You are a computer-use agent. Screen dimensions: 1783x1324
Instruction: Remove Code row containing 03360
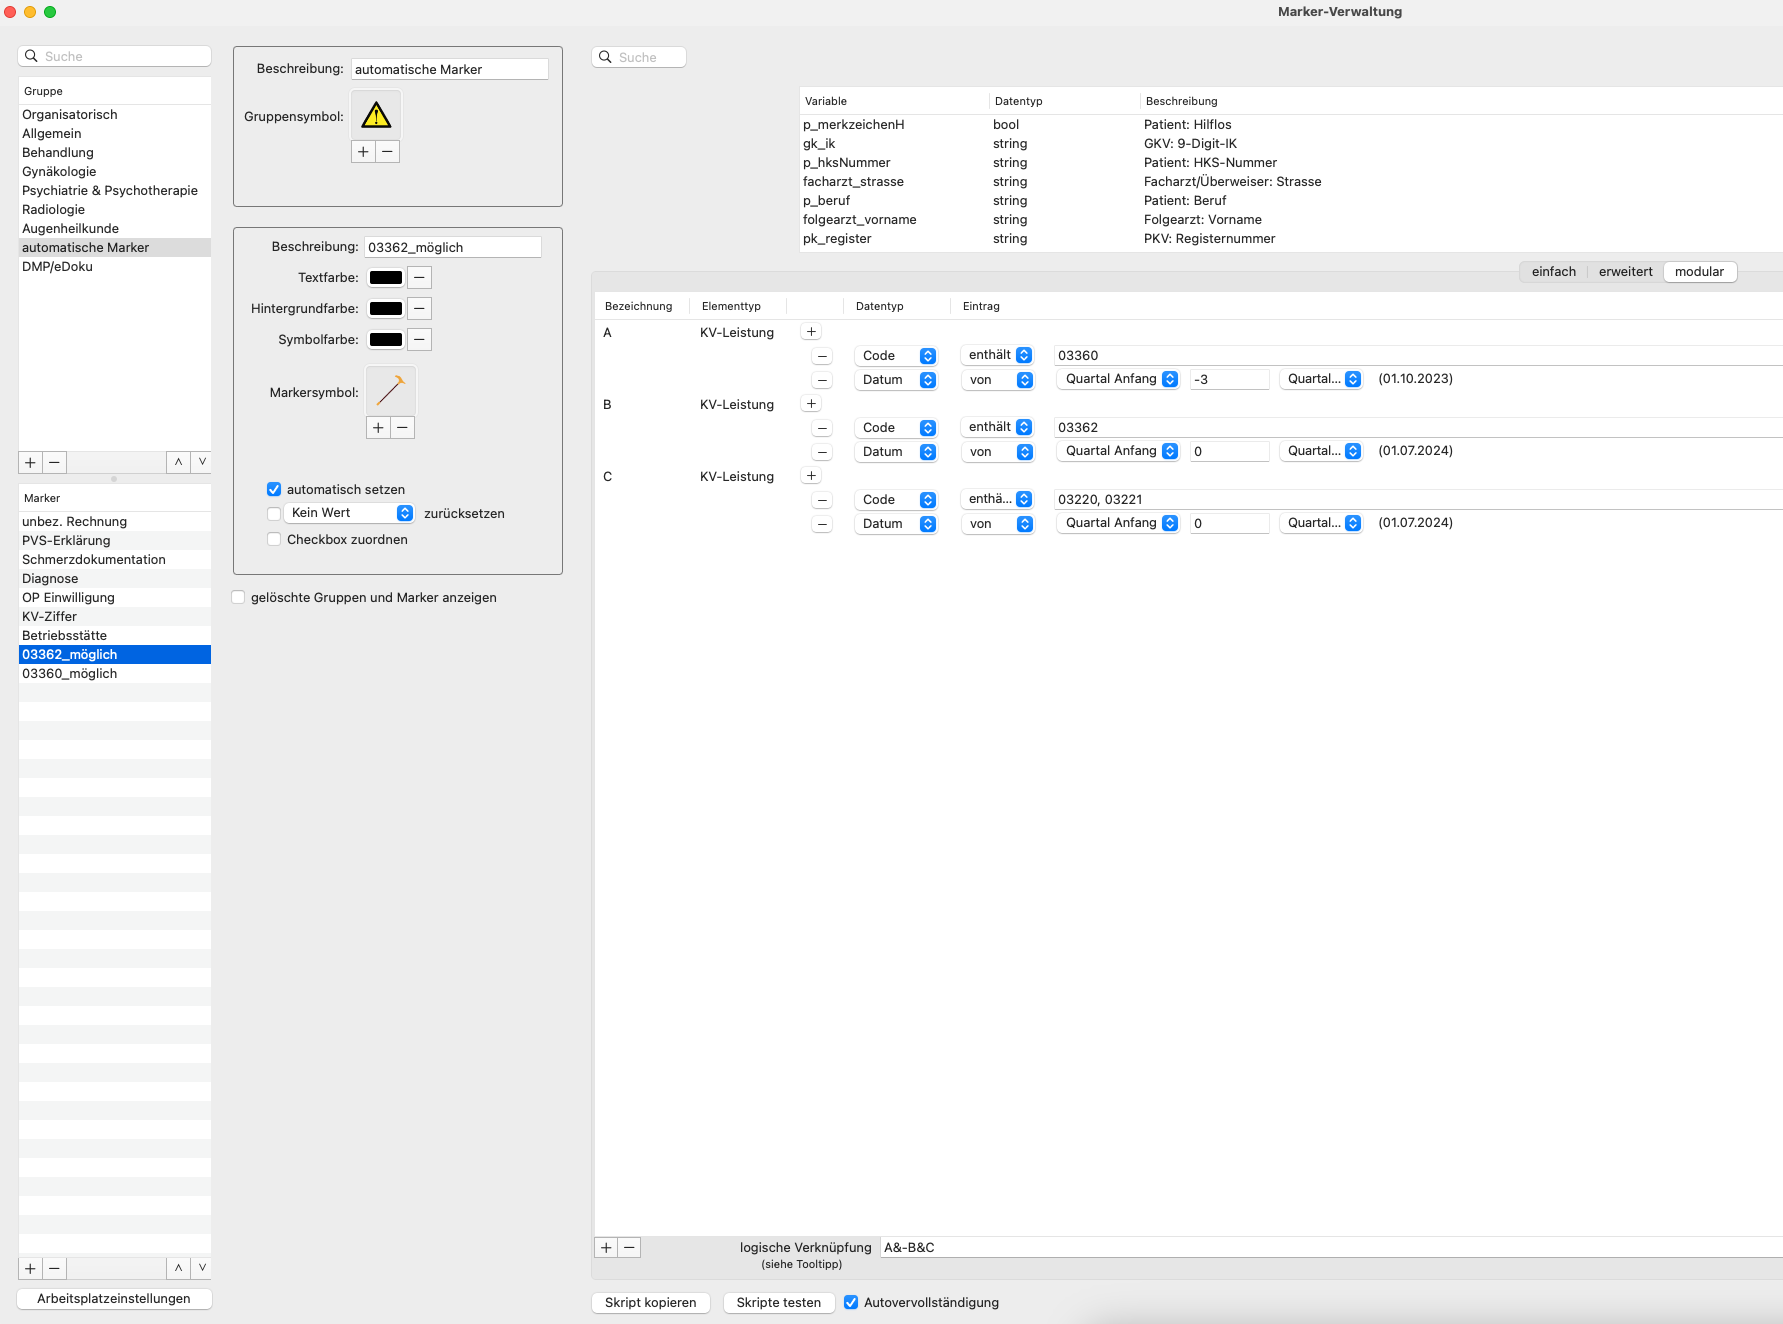pyautogui.click(x=822, y=356)
